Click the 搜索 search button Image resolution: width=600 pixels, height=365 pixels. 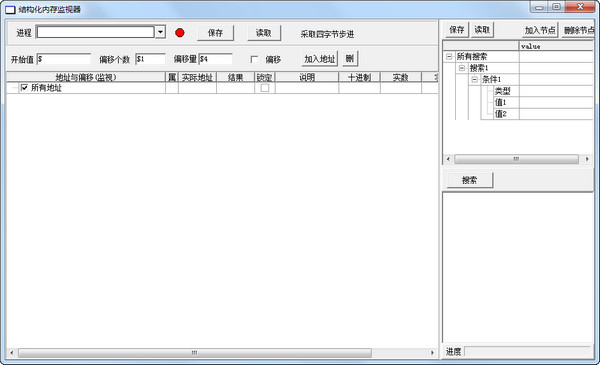(470, 180)
